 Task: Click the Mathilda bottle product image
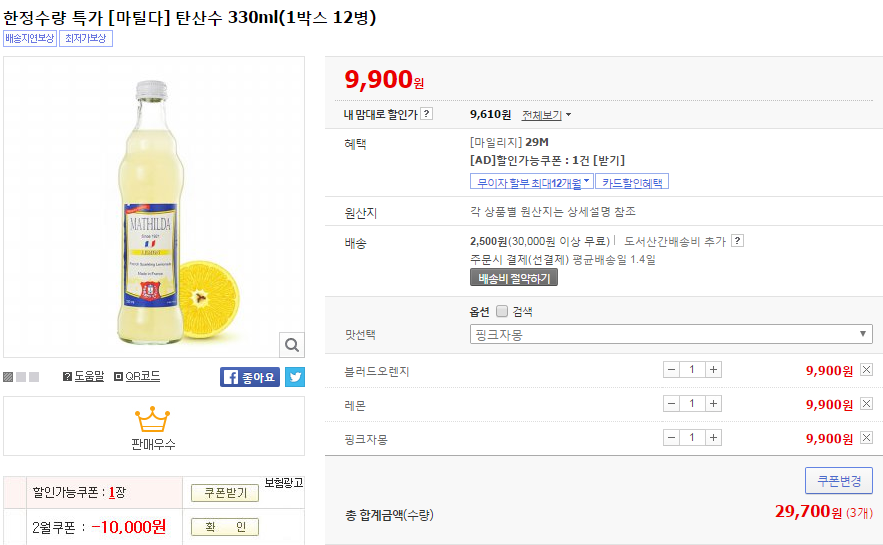pyautogui.click(x=154, y=205)
